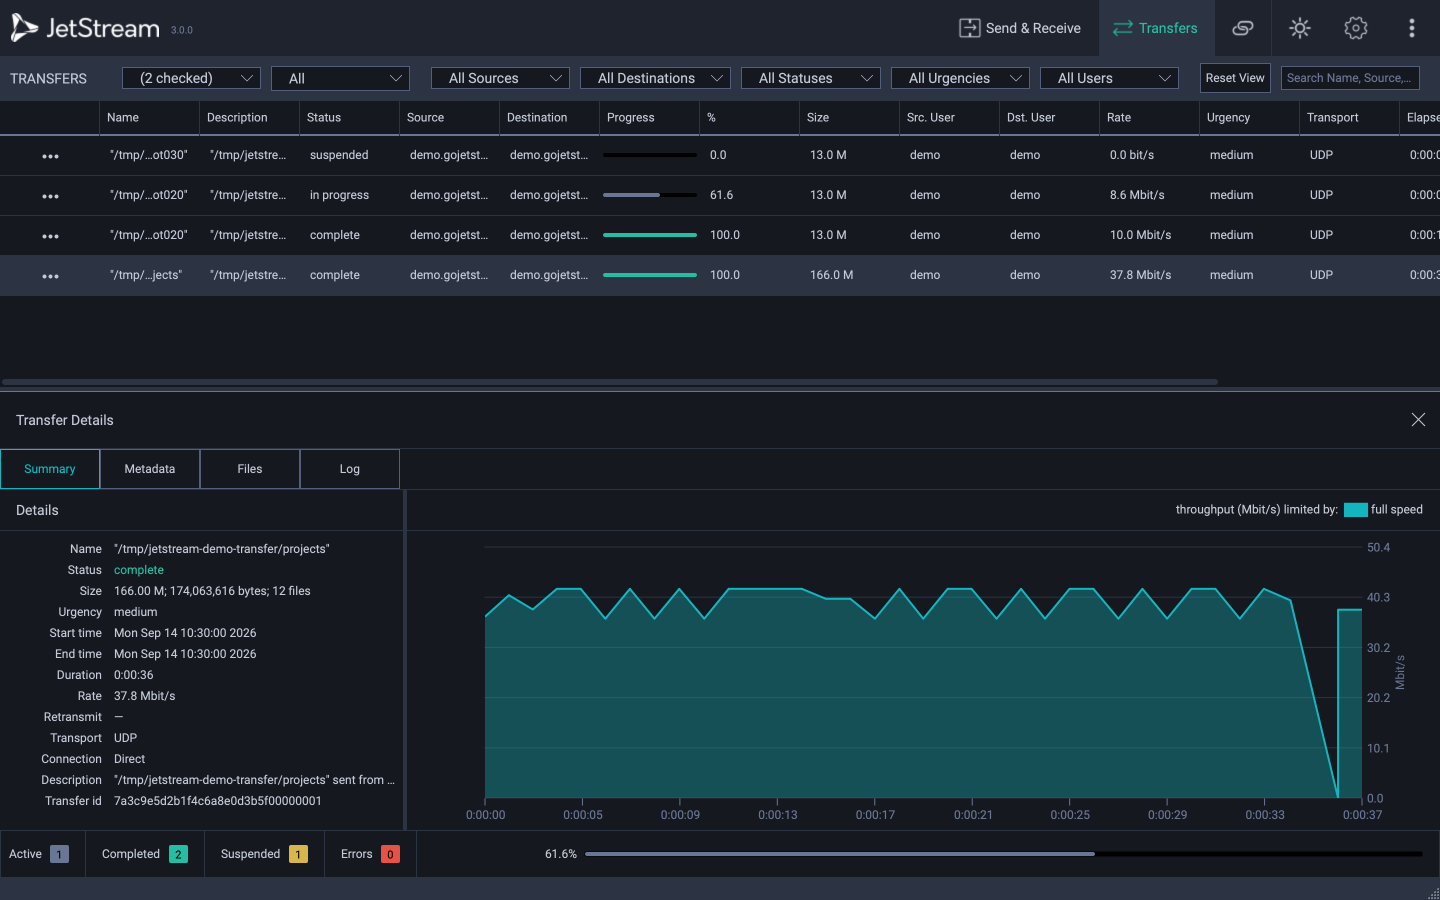Open actions menu for 166.0 M transfer

(50, 276)
